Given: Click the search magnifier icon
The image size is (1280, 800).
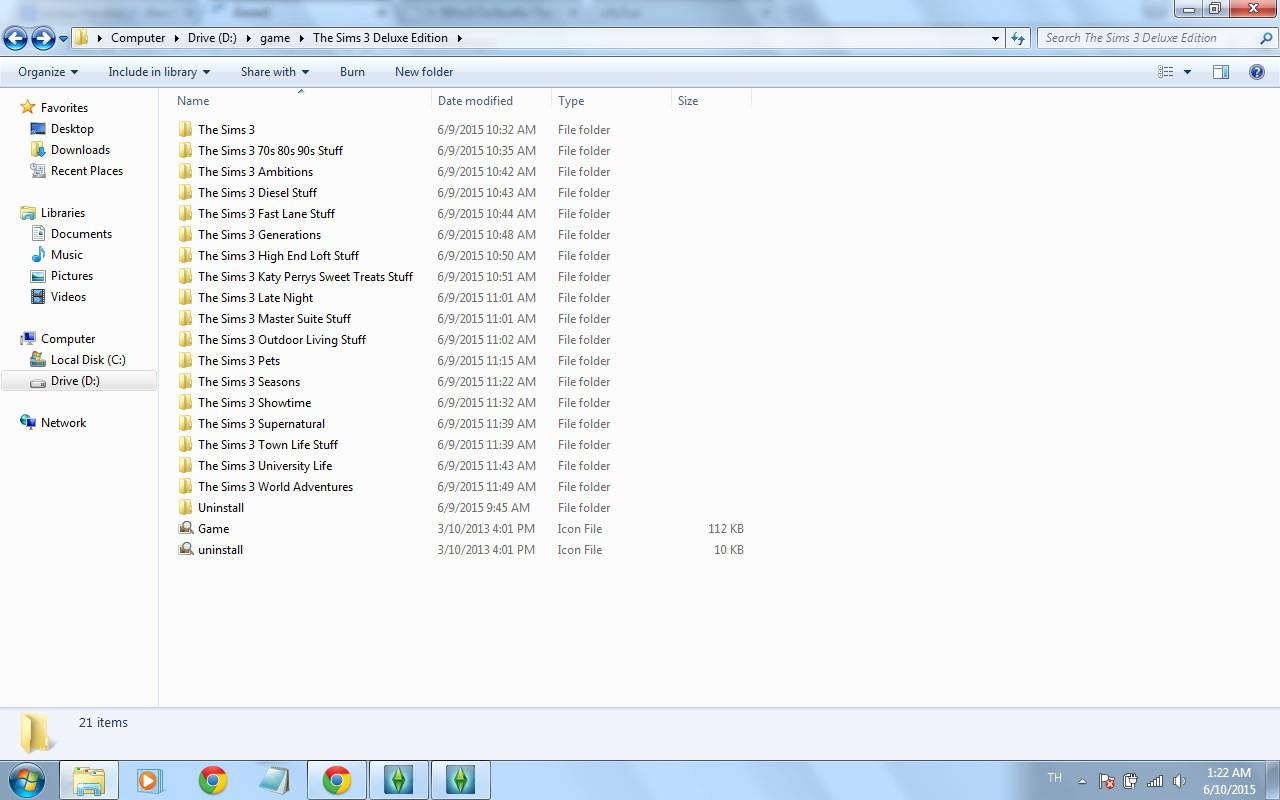Looking at the screenshot, I should click(1266, 38).
